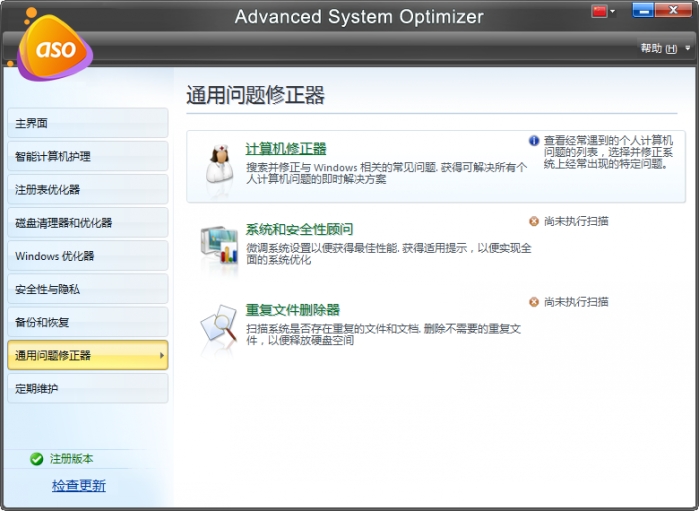Screen dimensions: 699x511
Task: Click the ASO logo icon
Action: click(54, 46)
